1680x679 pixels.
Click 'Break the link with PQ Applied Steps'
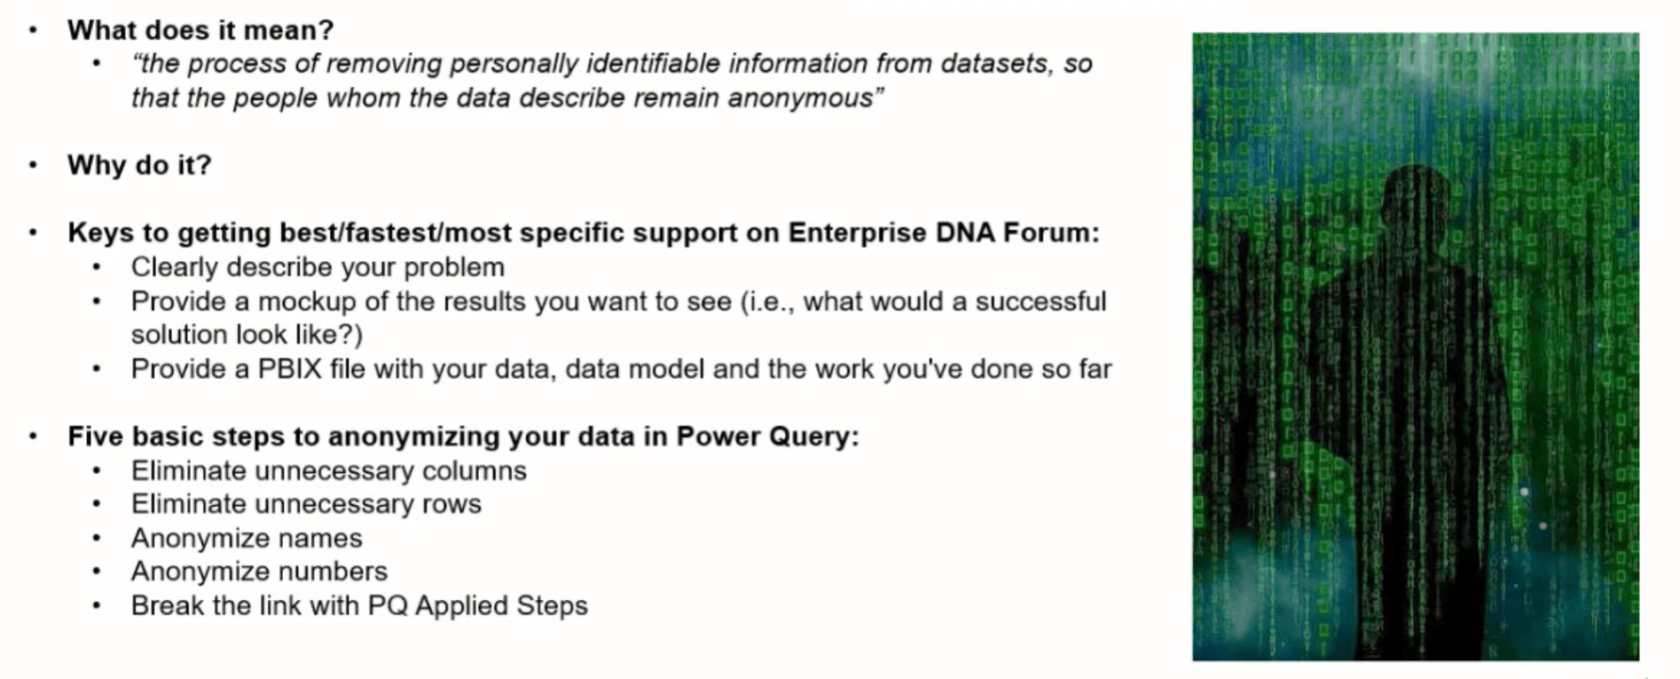(359, 606)
